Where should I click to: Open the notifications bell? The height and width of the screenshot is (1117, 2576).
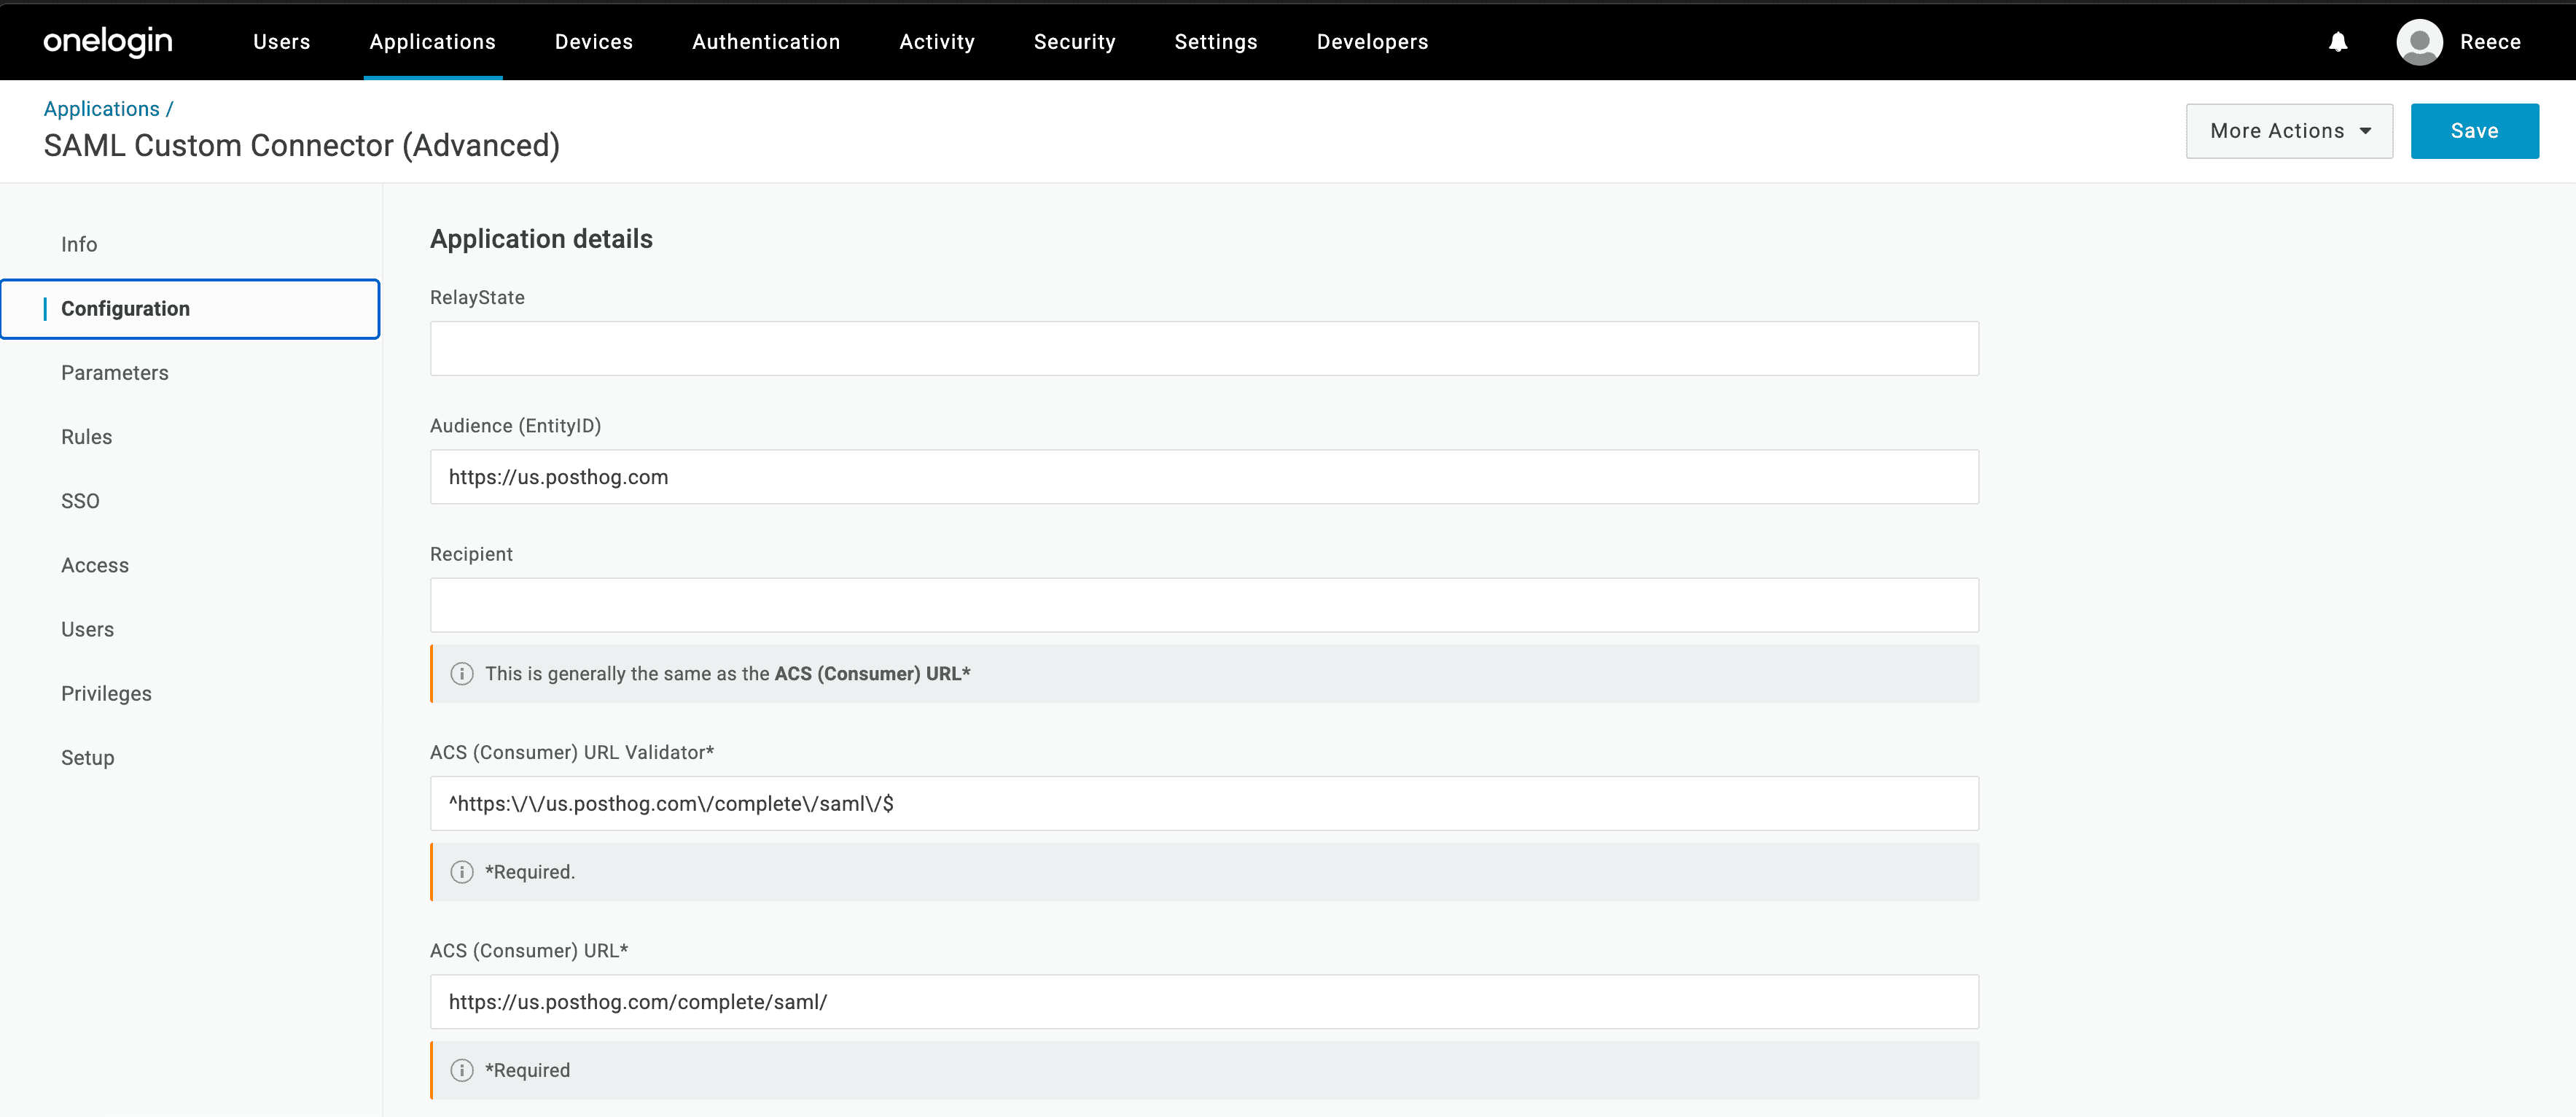pyautogui.click(x=2338, y=42)
